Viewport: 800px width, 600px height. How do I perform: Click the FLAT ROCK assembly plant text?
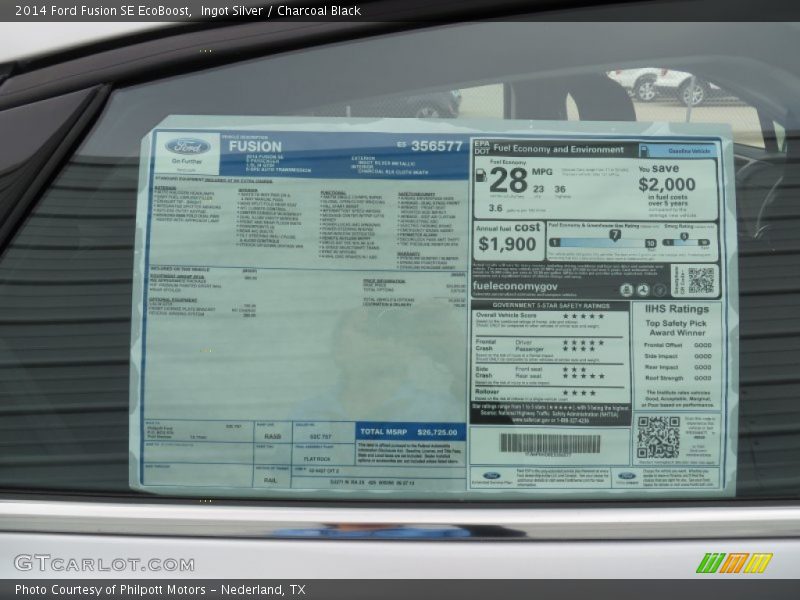pos(317,459)
